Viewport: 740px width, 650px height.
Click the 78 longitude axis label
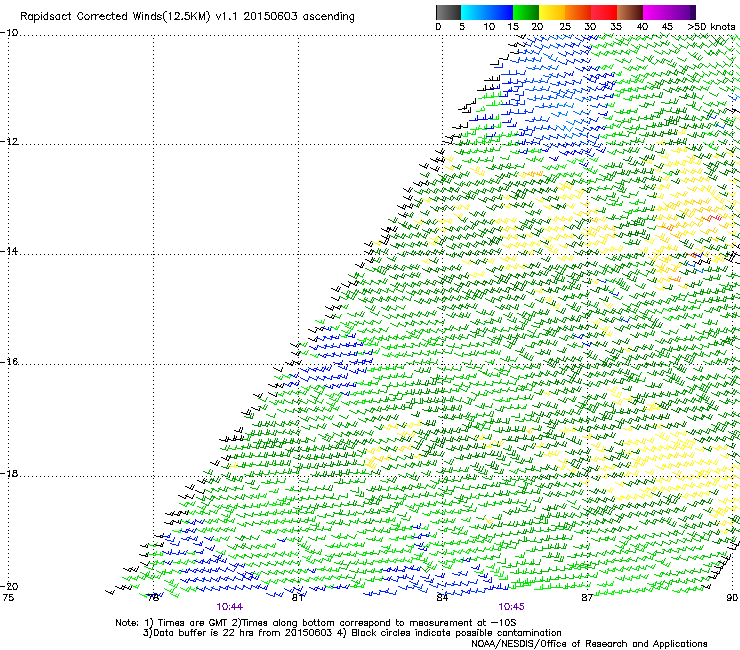click(x=153, y=598)
